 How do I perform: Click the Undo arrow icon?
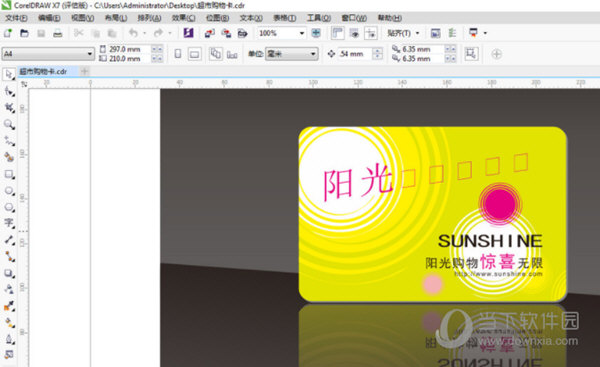point(133,33)
